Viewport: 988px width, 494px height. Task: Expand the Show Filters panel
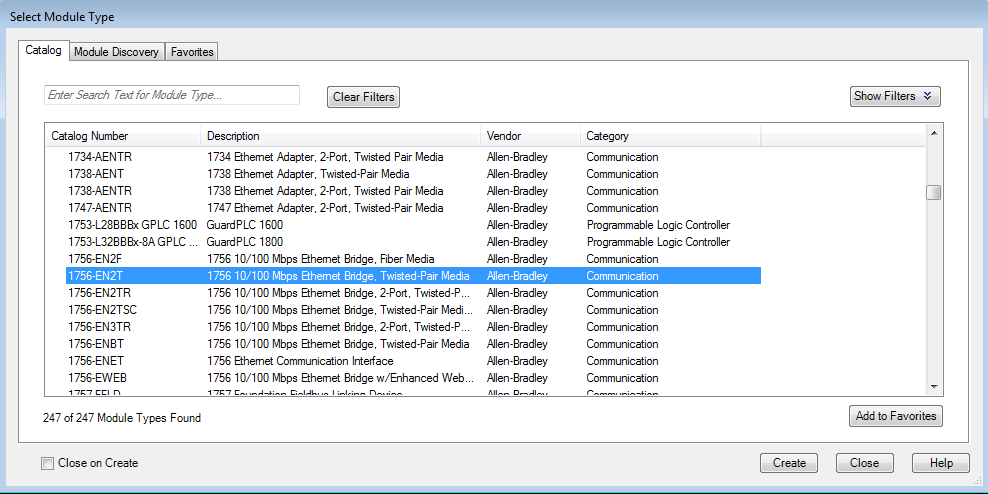[895, 96]
